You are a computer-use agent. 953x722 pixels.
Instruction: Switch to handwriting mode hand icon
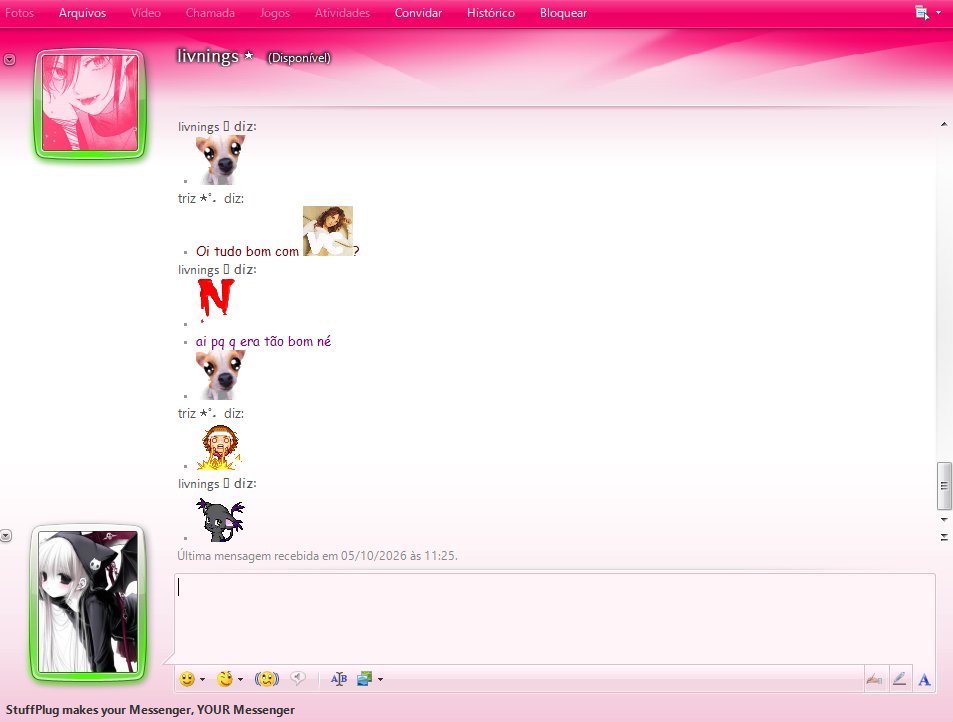point(874,679)
